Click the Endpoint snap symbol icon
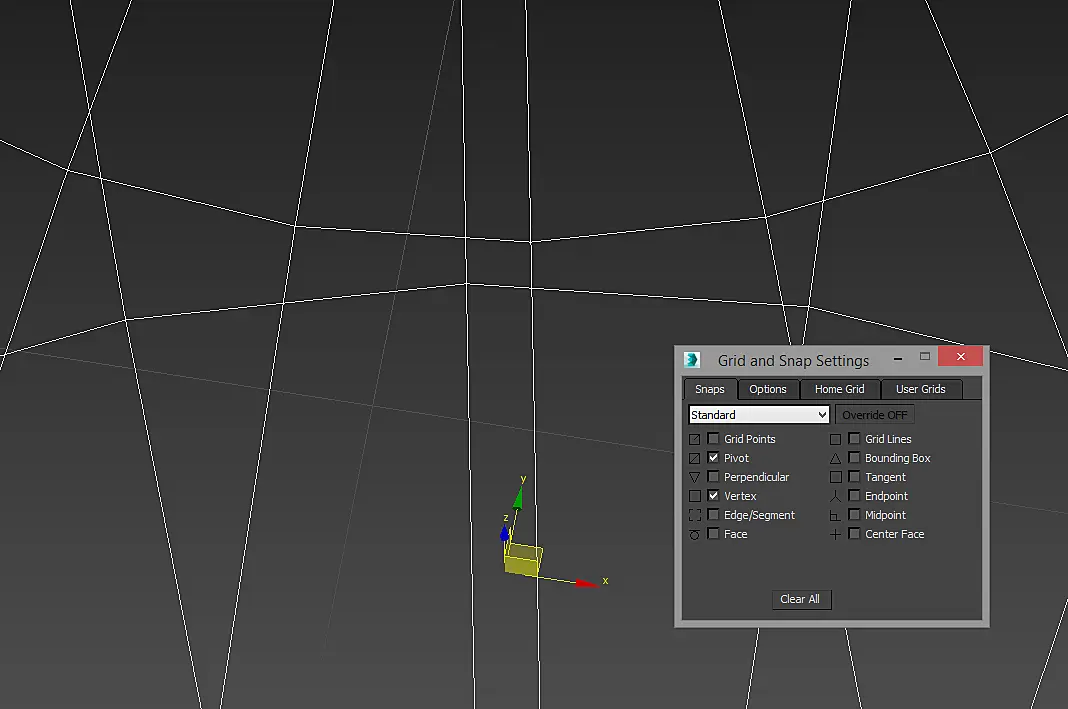Viewport: 1068px width, 709px height. 836,497
